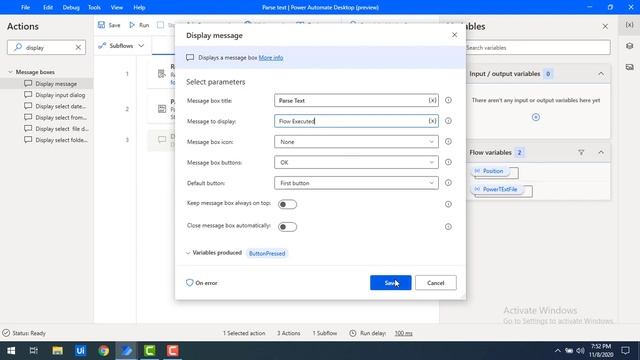The image size is (640, 360).
Task: Select the PowerTExtFile flow variable
Action: (x=497, y=189)
